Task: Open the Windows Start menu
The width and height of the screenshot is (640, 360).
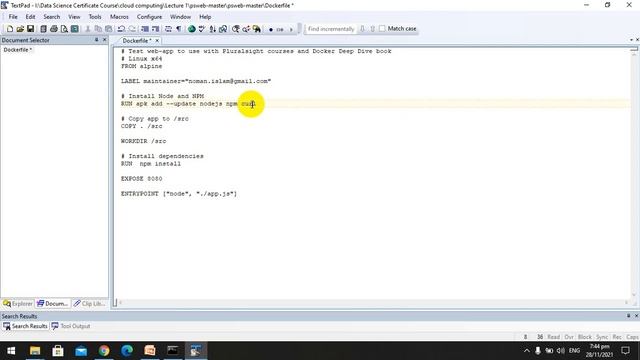Action: 11,351
